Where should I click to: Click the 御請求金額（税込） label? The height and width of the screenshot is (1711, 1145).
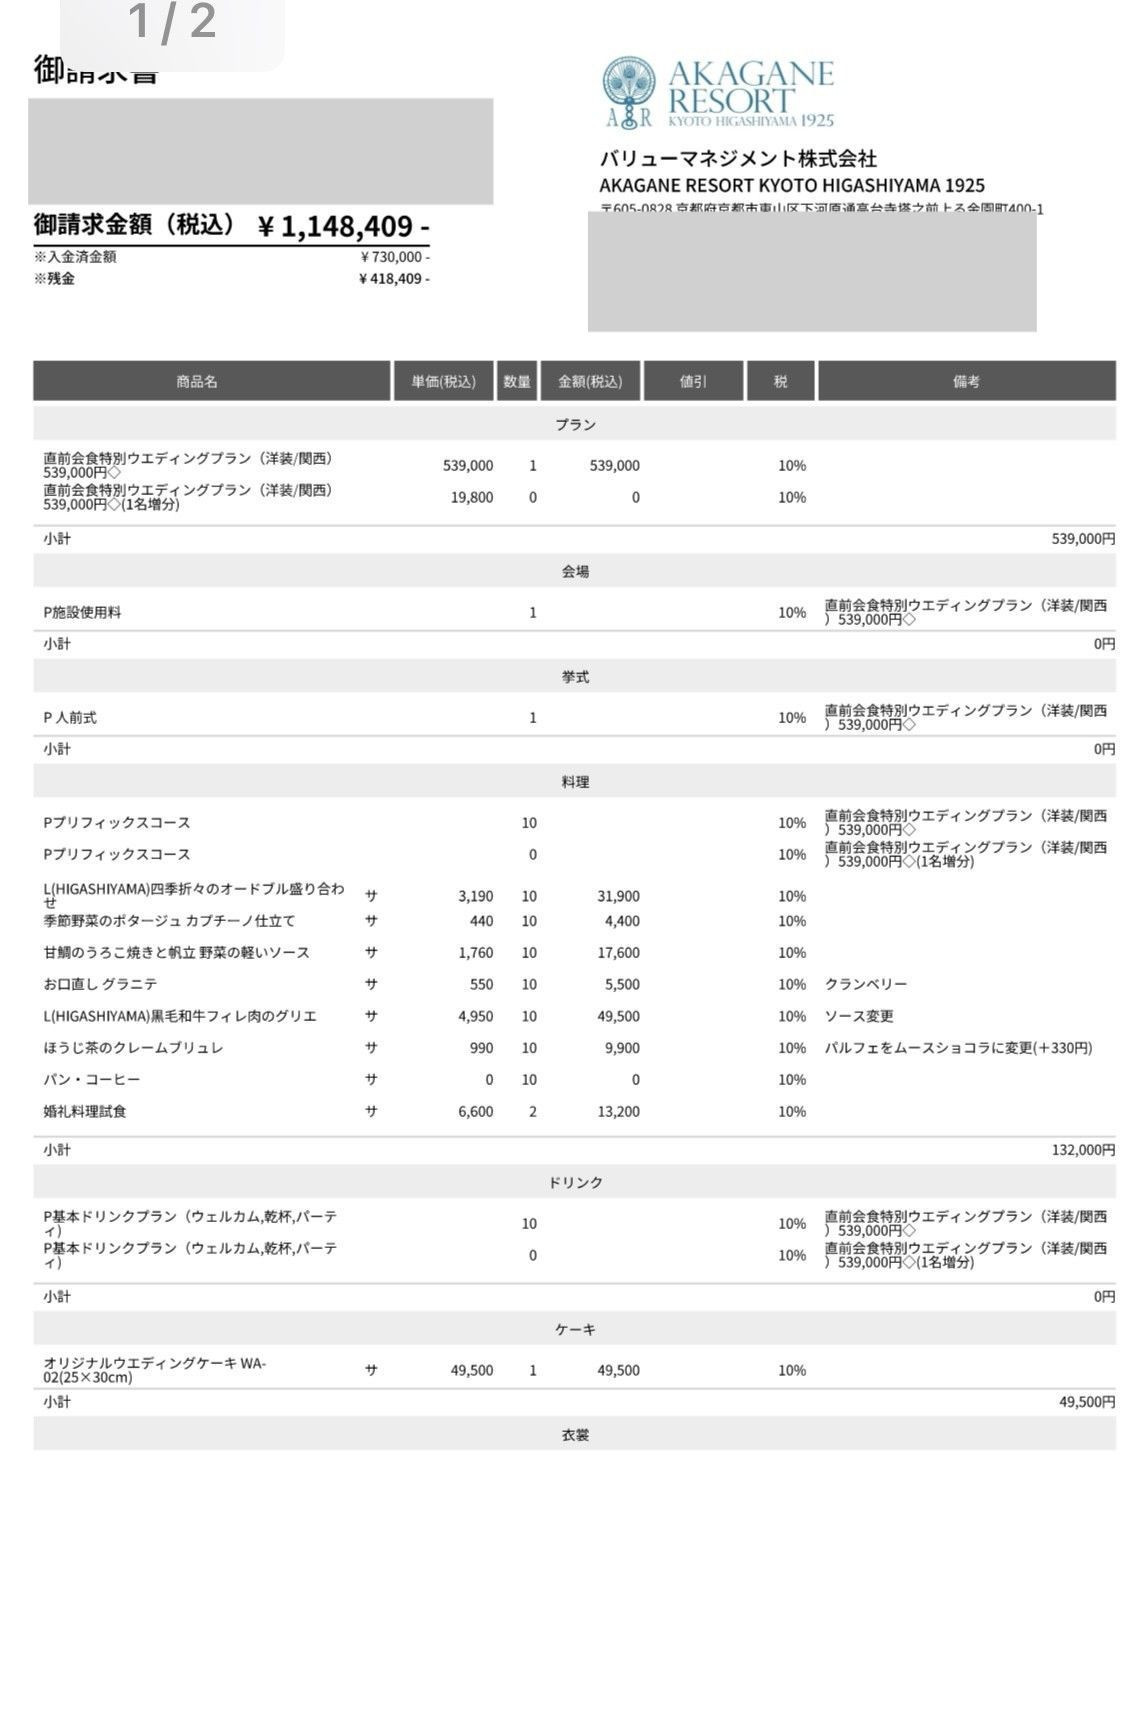tap(136, 225)
